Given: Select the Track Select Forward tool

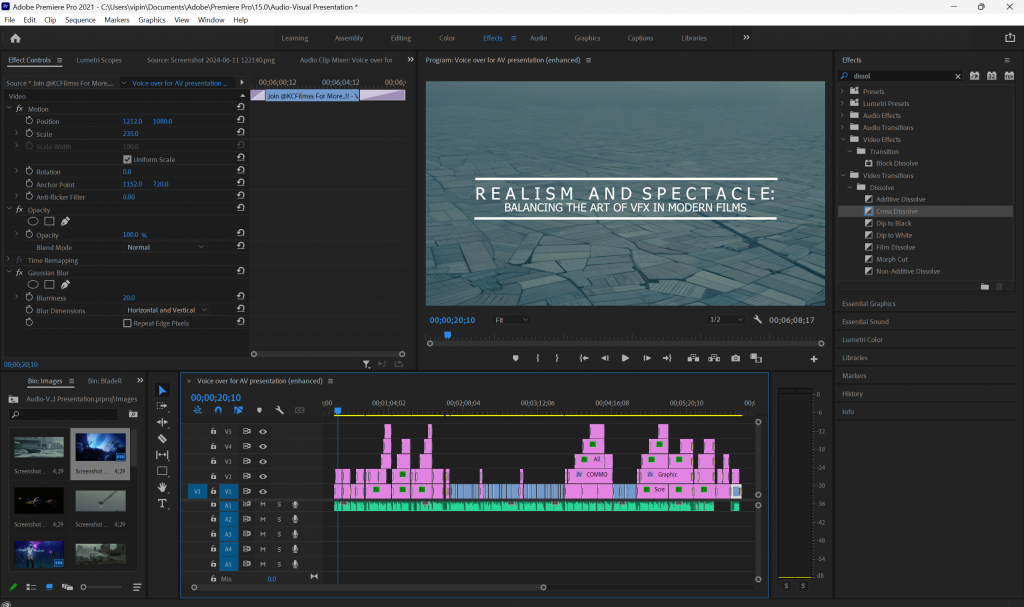Looking at the screenshot, I should point(162,406).
